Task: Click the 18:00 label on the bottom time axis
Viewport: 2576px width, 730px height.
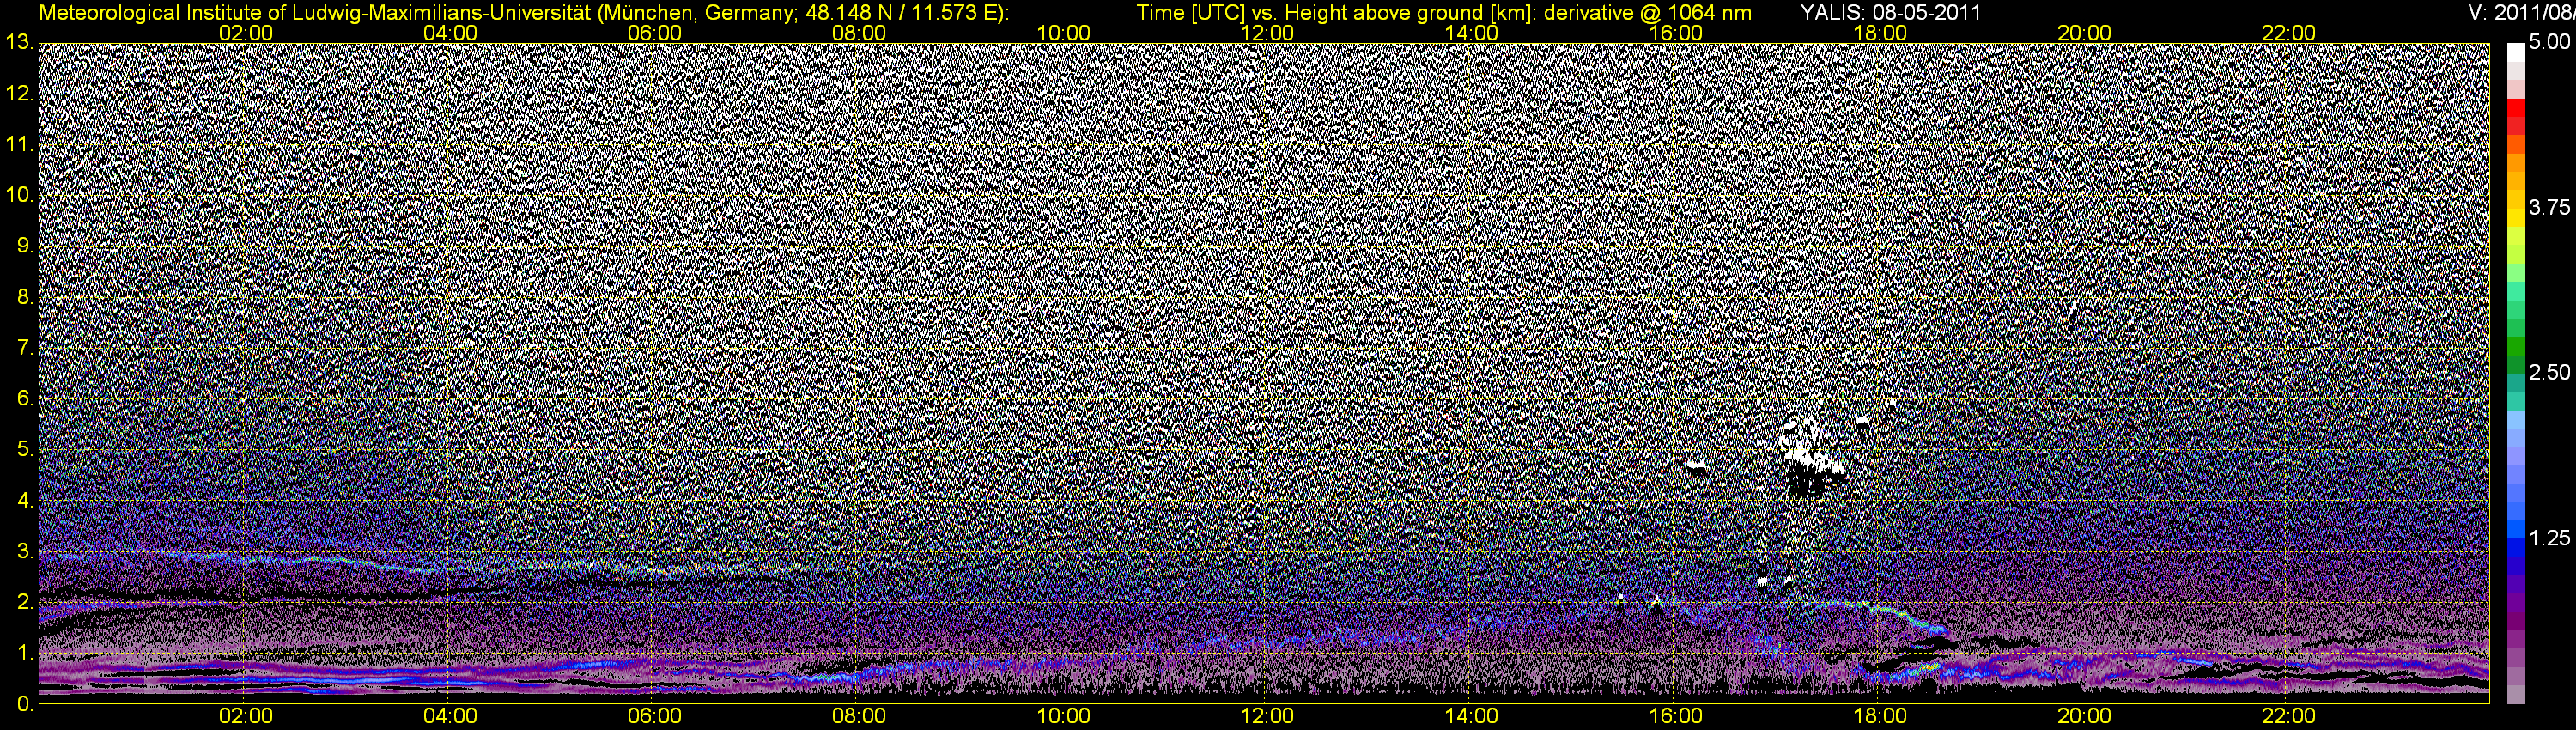Action: [1880, 716]
